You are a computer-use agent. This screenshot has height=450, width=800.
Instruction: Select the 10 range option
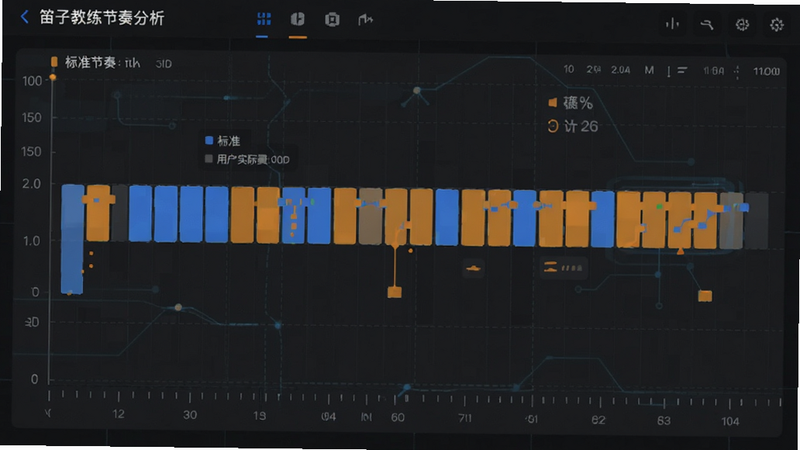point(569,69)
